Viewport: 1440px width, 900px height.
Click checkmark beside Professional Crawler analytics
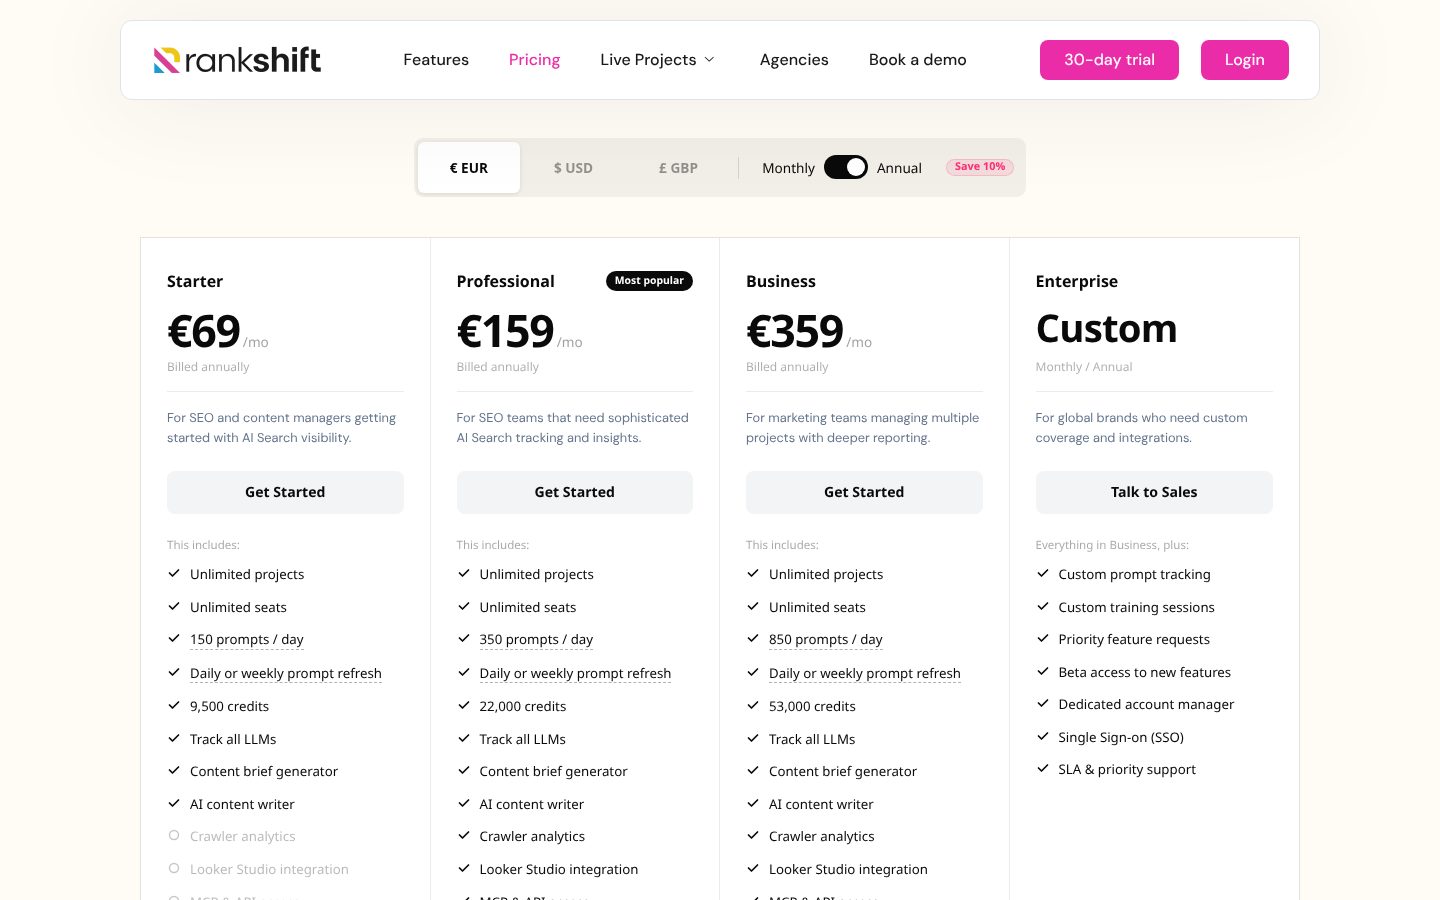(x=464, y=835)
